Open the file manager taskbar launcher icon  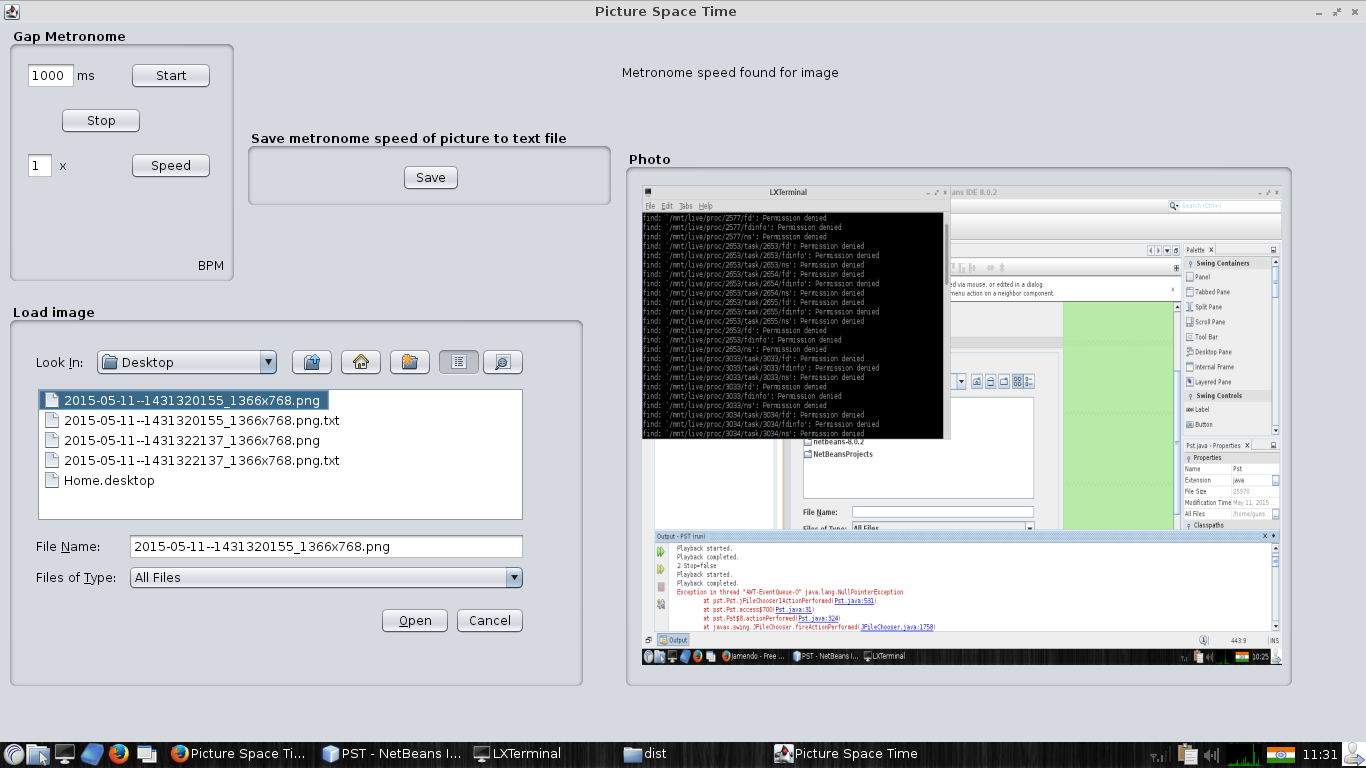pyautogui.click(x=38, y=754)
